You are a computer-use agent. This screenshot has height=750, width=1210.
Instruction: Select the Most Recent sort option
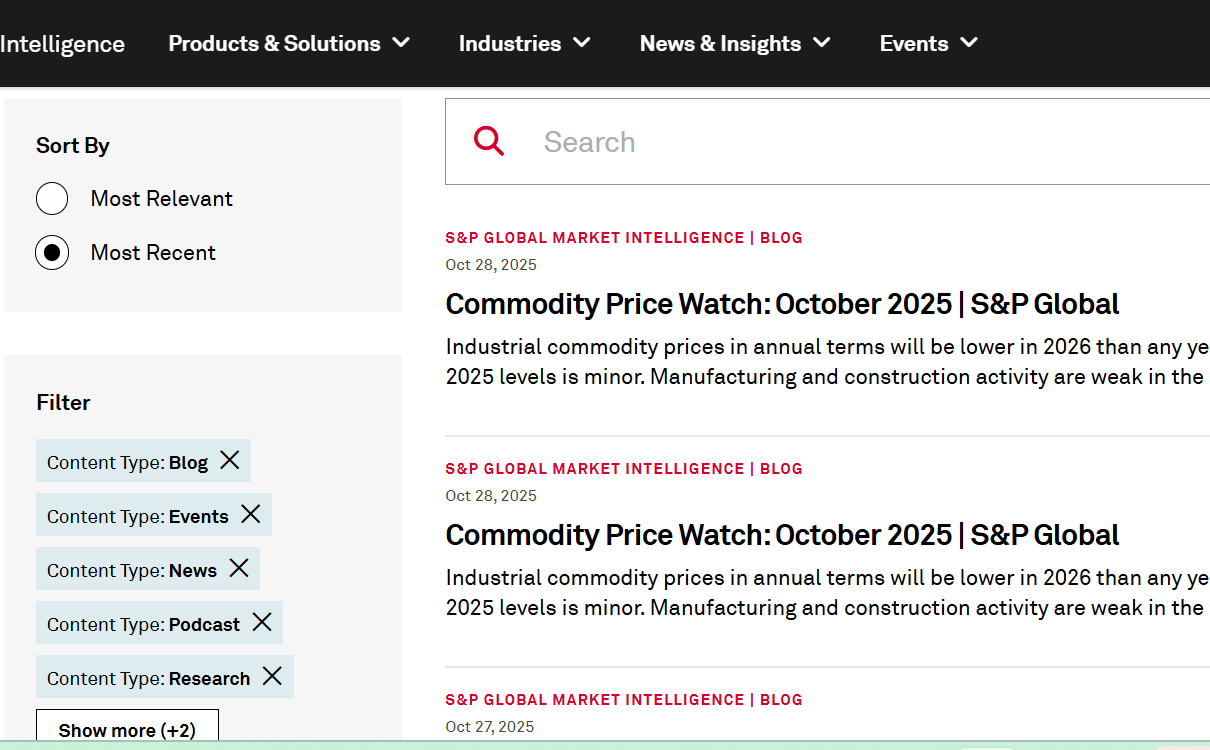coord(52,253)
